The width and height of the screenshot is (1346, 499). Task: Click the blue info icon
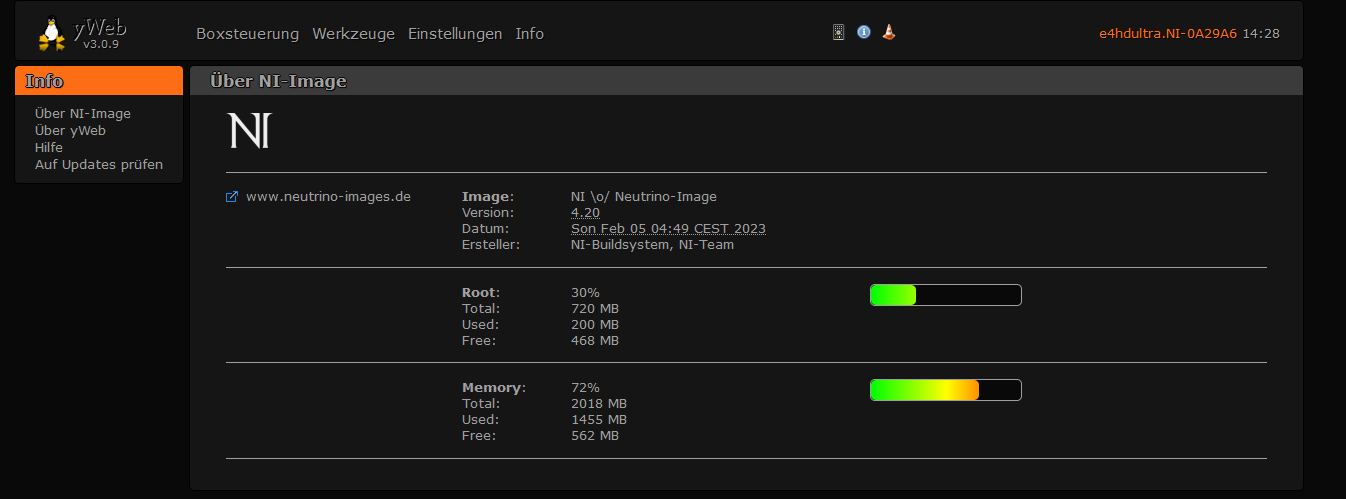pos(864,32)
